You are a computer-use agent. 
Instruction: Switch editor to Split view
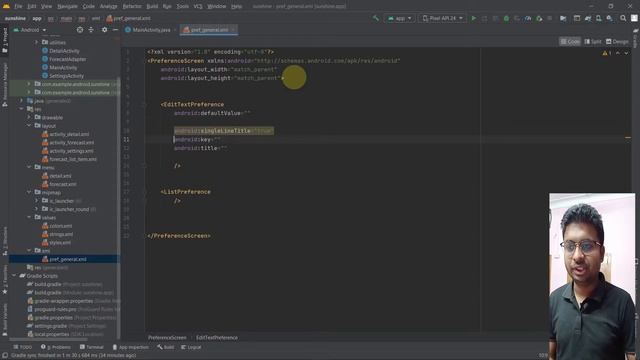(x=593, y=41)
